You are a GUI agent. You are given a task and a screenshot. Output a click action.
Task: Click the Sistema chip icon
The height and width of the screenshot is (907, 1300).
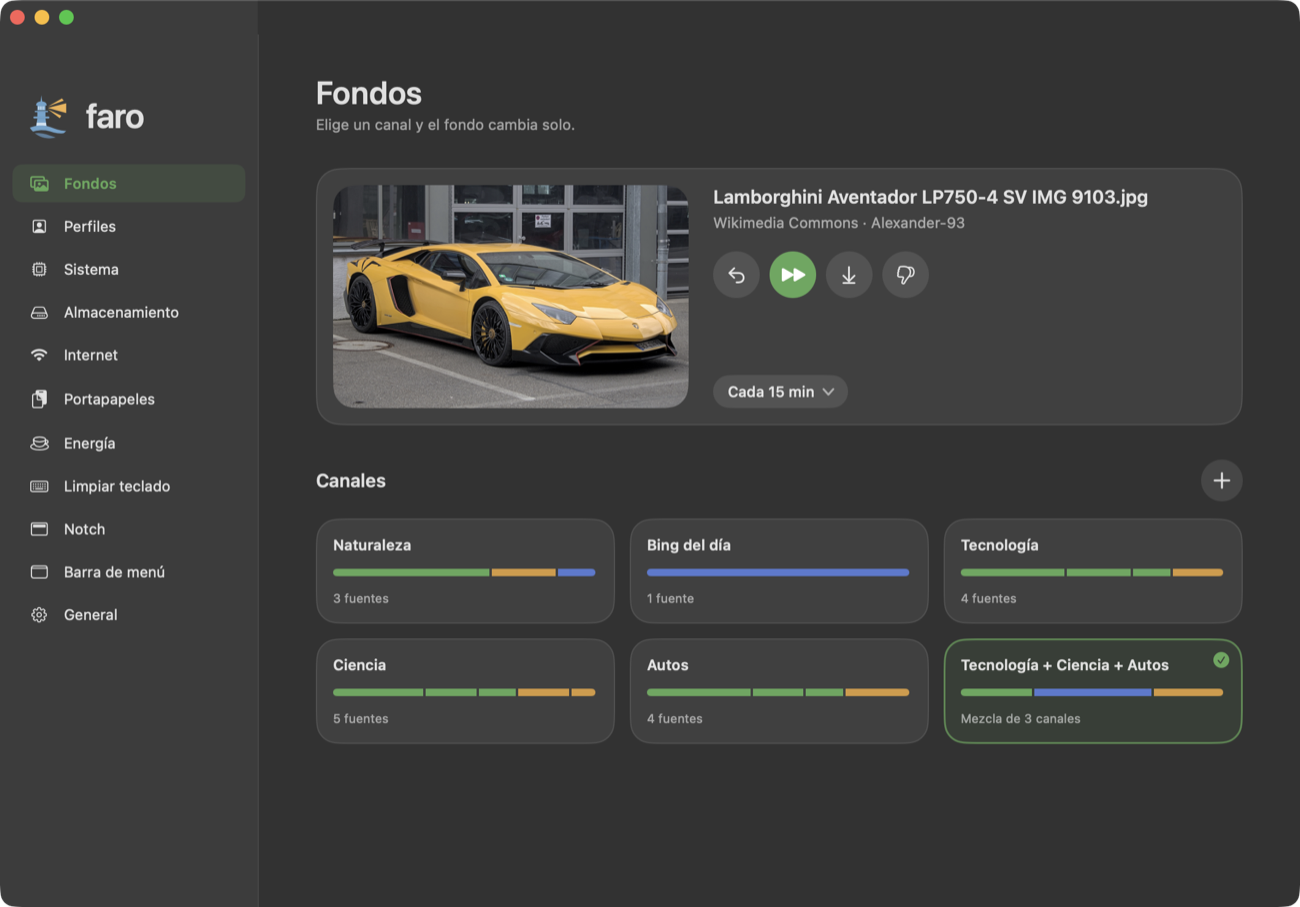(39, 270)
